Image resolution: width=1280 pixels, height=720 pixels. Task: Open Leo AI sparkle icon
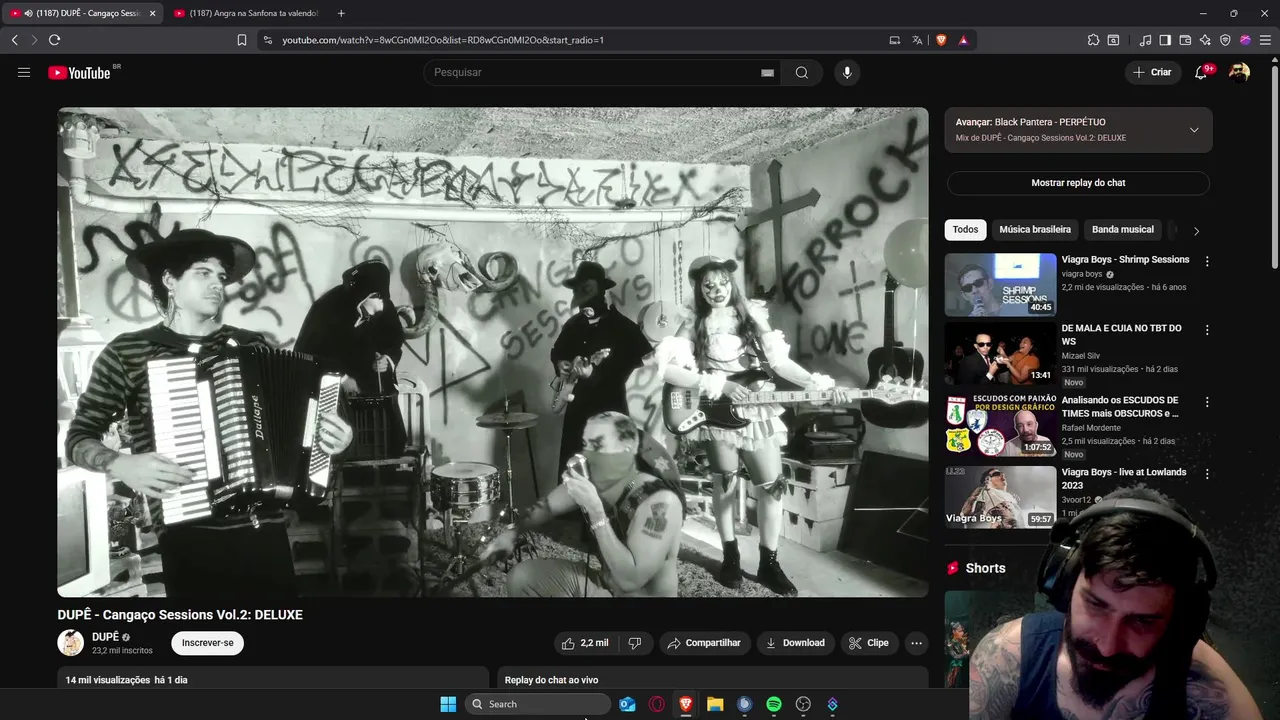1205,40
